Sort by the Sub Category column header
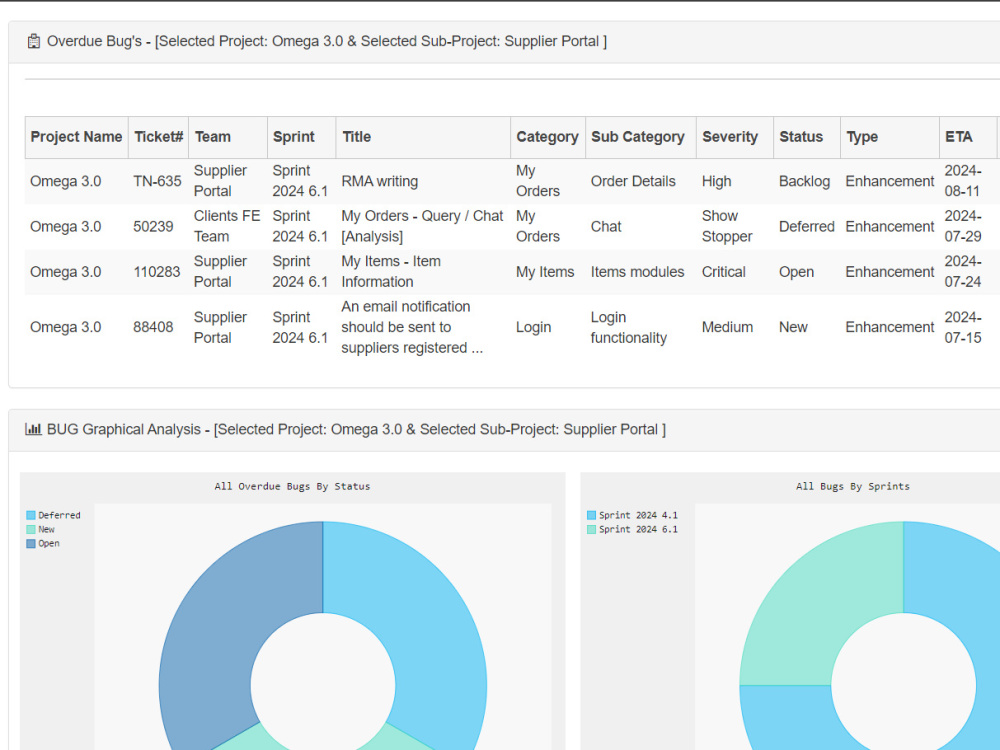 pos(640,137)
